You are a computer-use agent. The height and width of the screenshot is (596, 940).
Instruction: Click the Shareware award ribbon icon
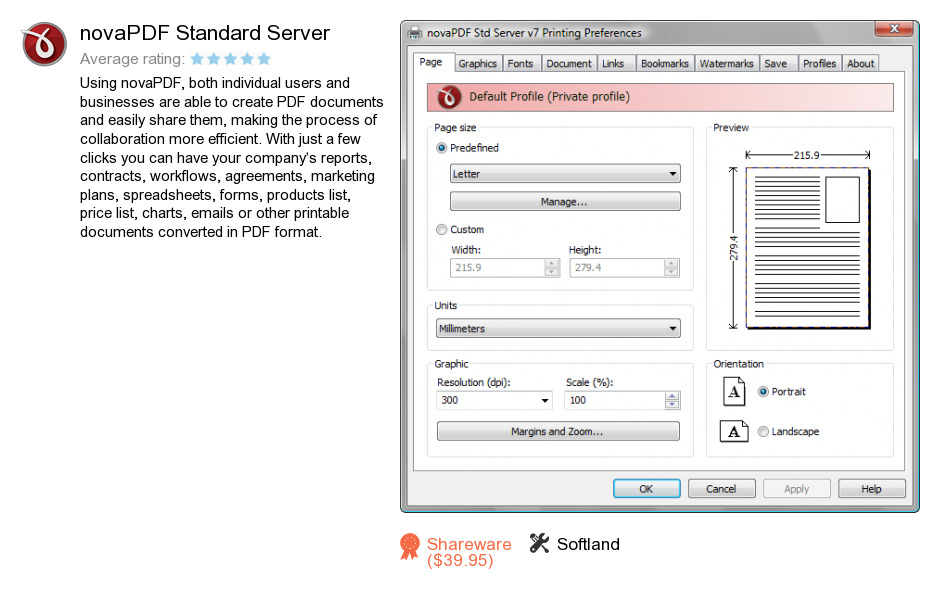[410, 546]
